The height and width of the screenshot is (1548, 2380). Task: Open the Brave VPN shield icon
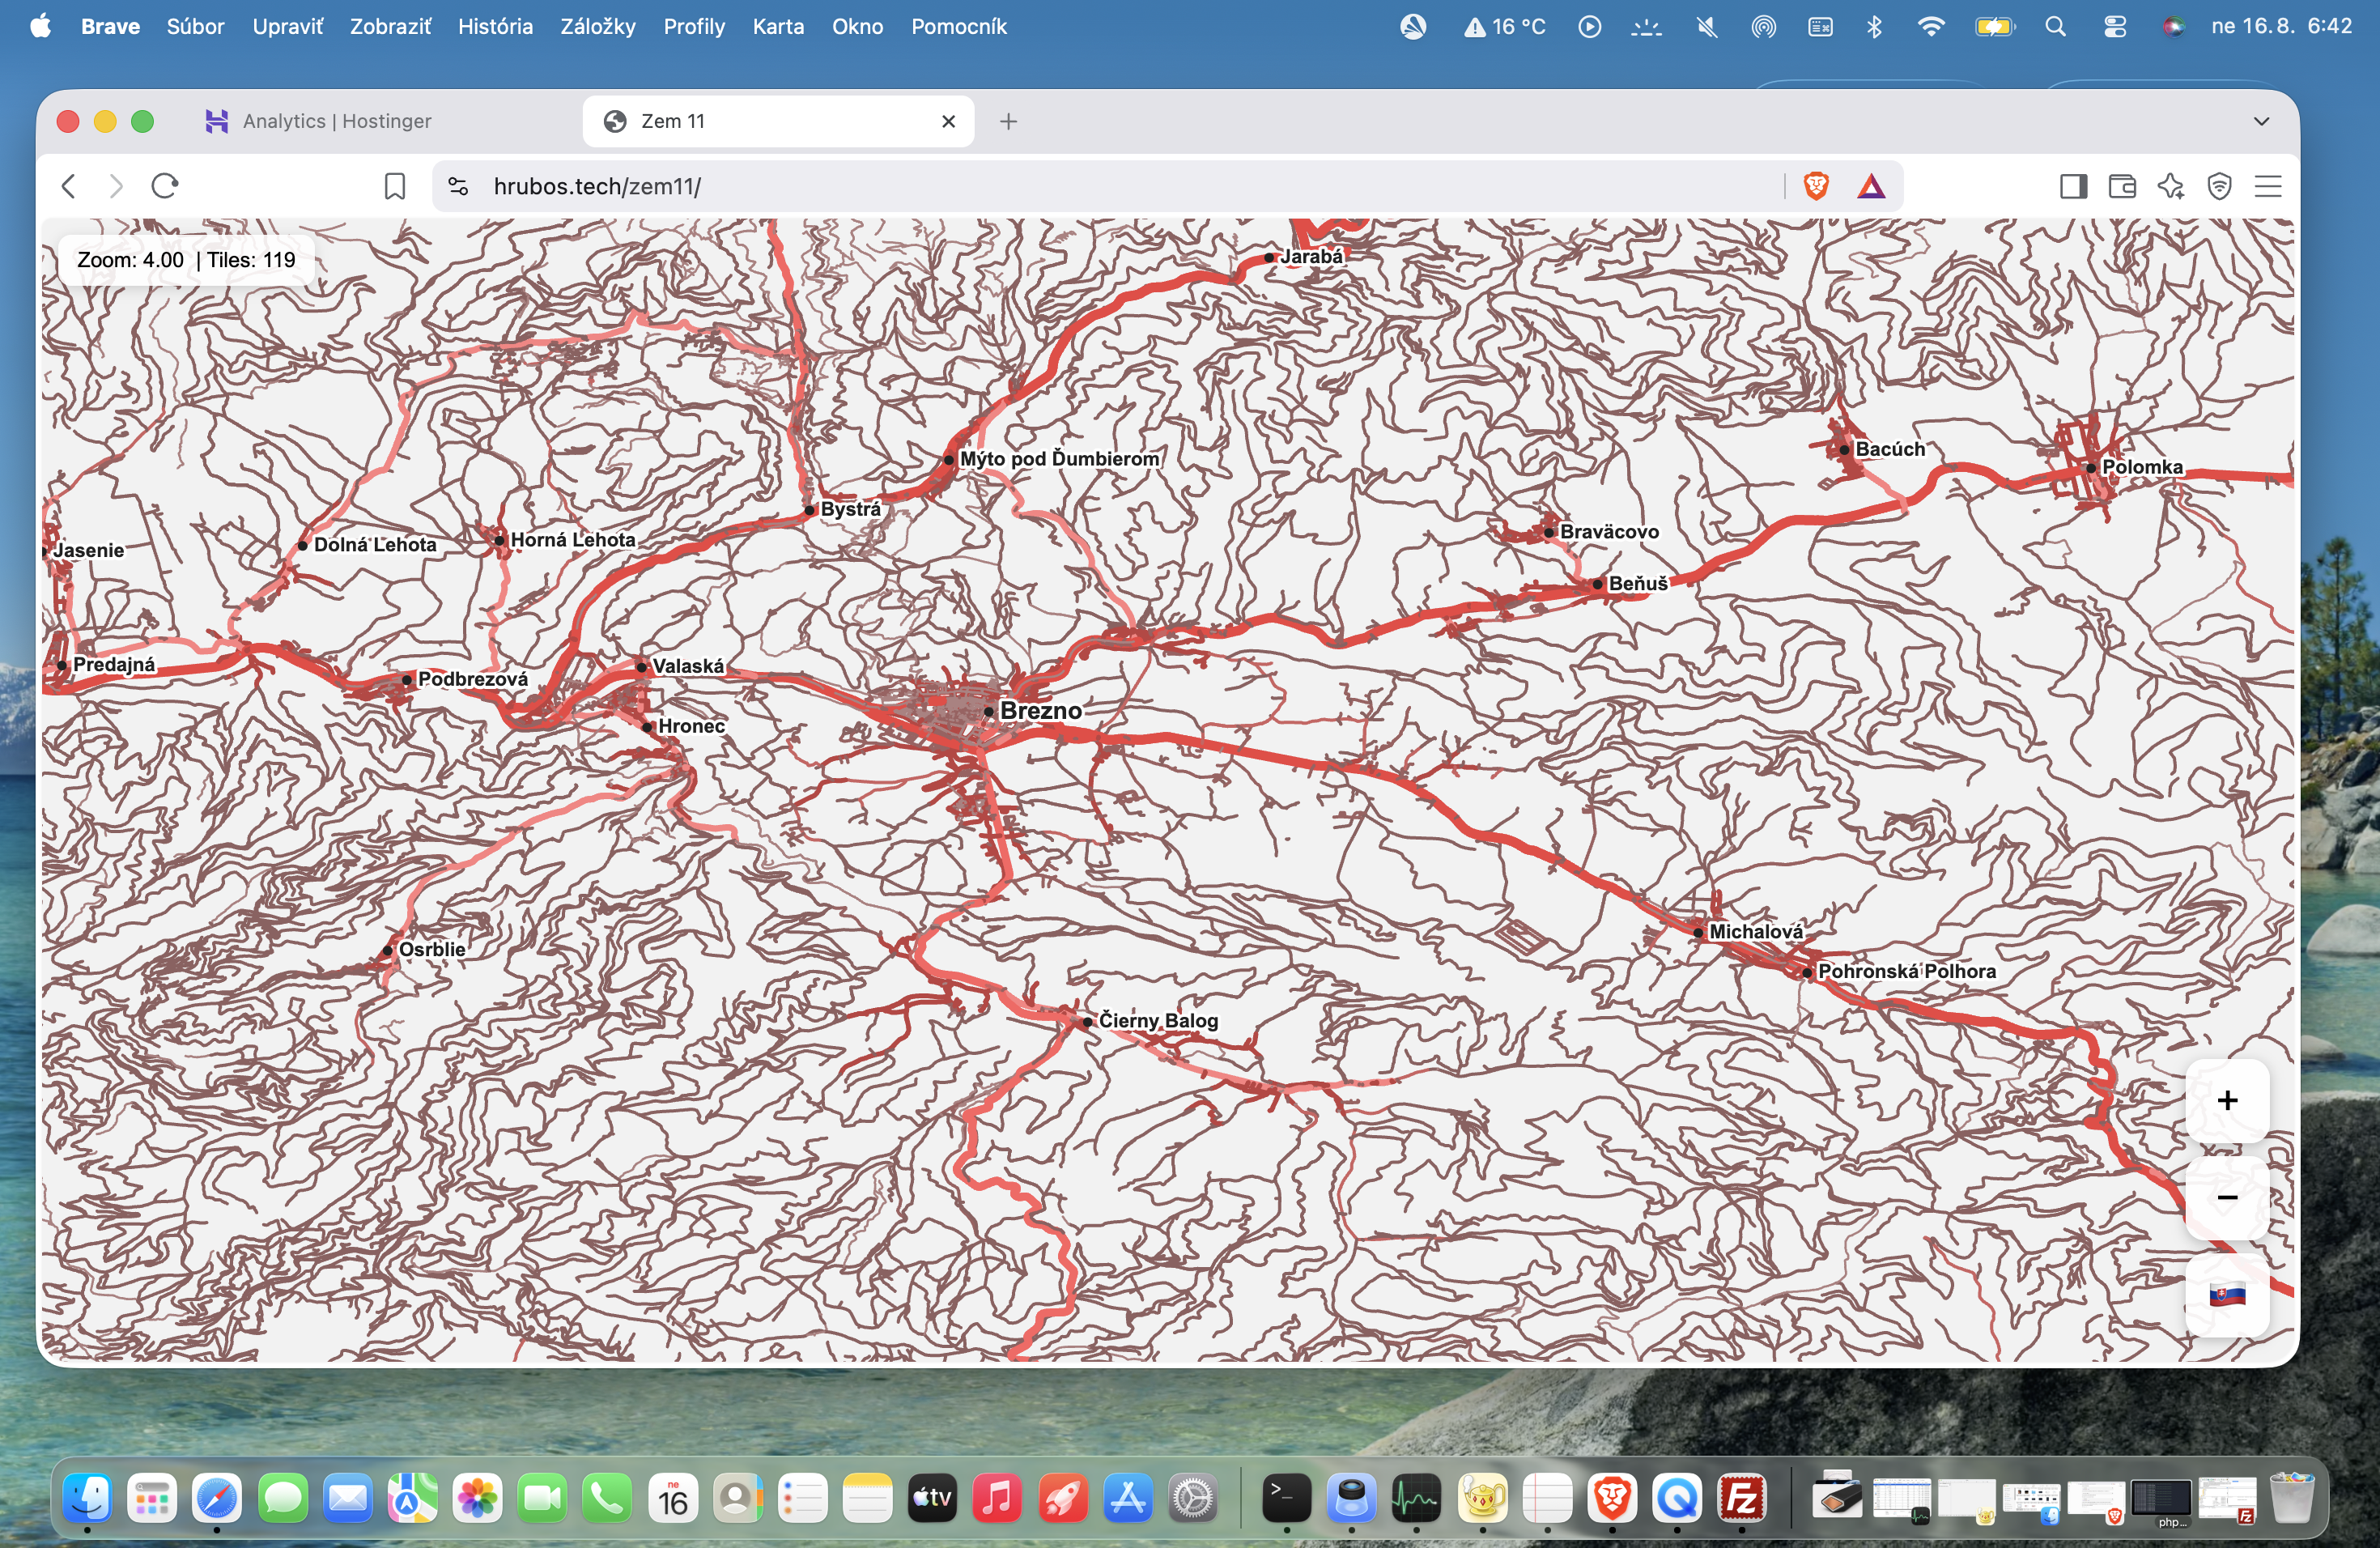2219,186
